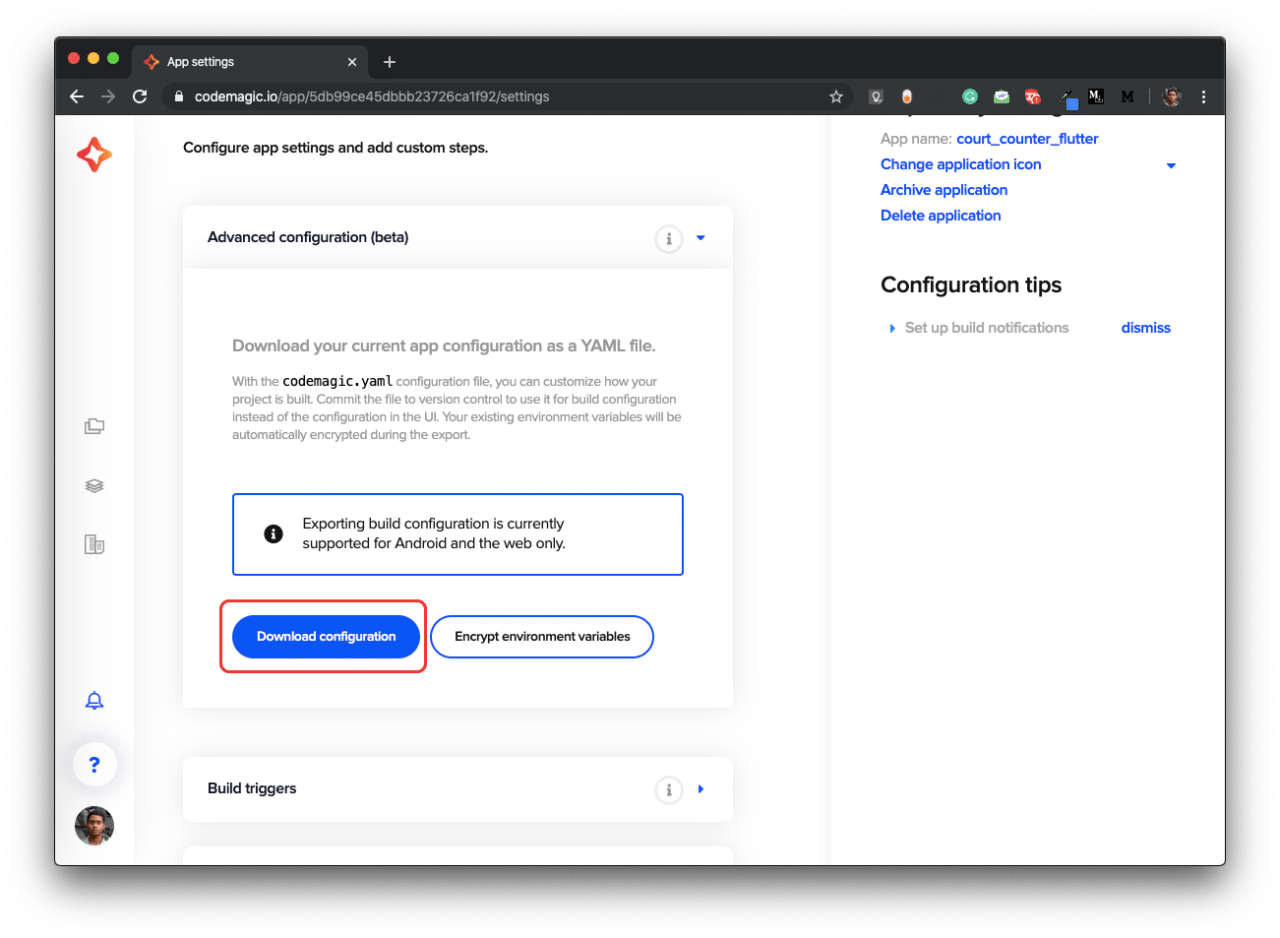Open the green envelope extension icon
The height and width of the screenshot is (938, 1280).
[1001, 97]
